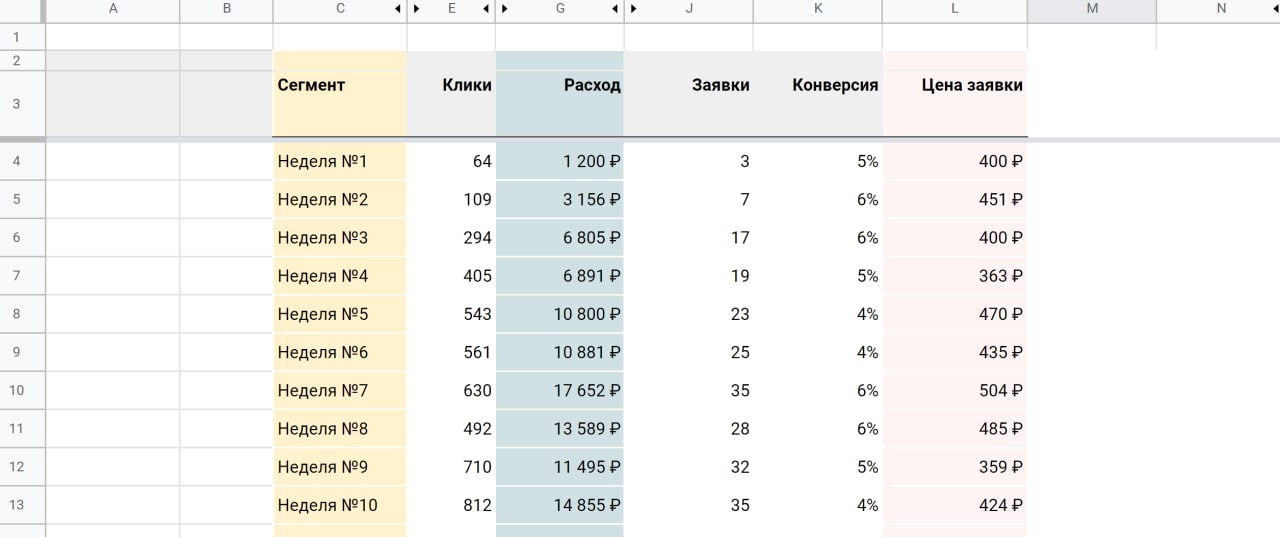Select the entire sheet via top-left corner box
This screenshot has width=1280, height=537.
tap(22, 10)
